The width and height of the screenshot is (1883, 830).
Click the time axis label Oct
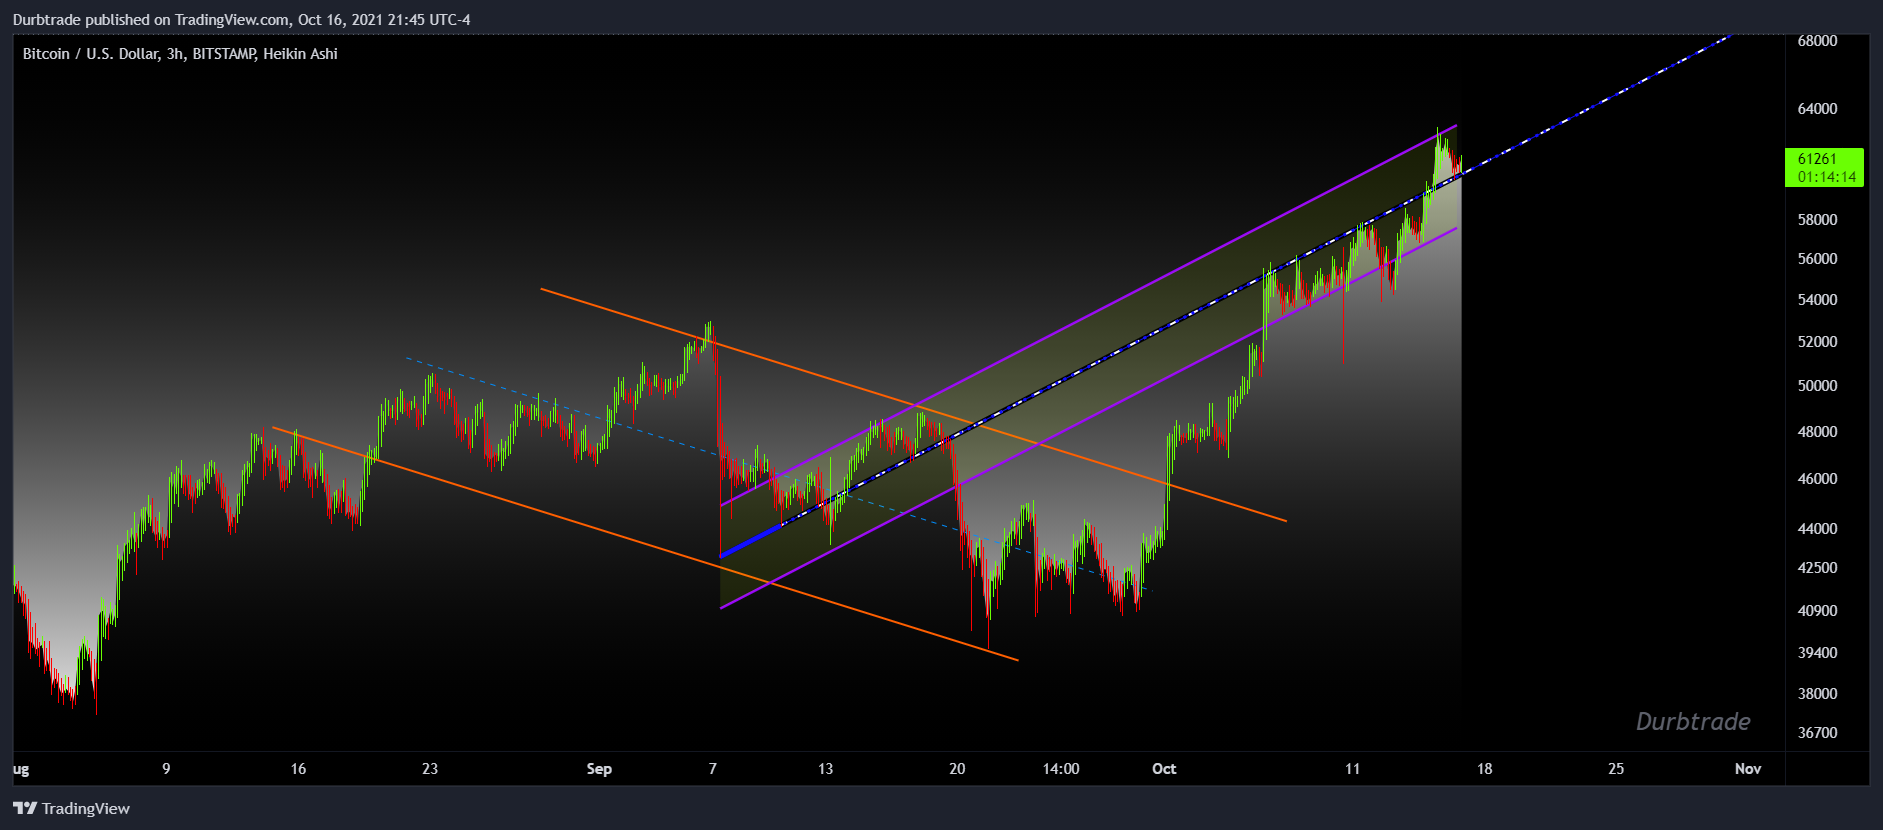(1164, 769)
